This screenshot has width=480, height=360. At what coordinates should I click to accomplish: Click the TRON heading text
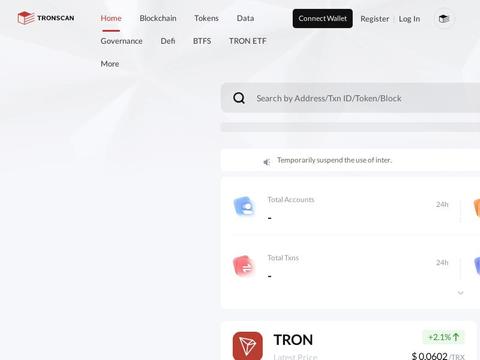coord(293,340)
